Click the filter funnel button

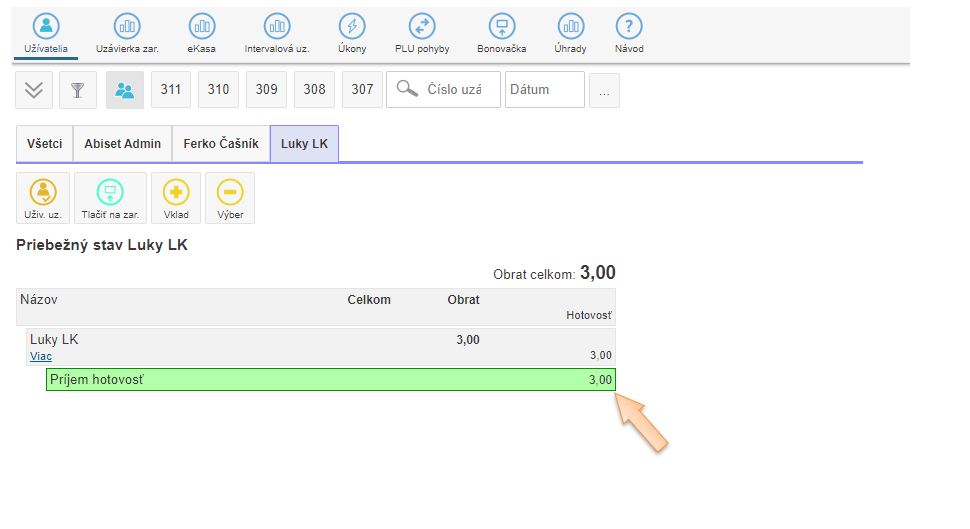coord(78,90)
